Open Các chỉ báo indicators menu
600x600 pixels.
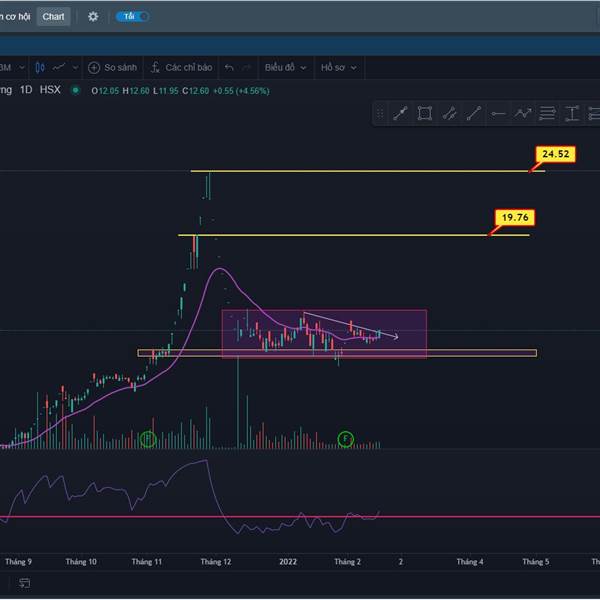coord(182,67)
